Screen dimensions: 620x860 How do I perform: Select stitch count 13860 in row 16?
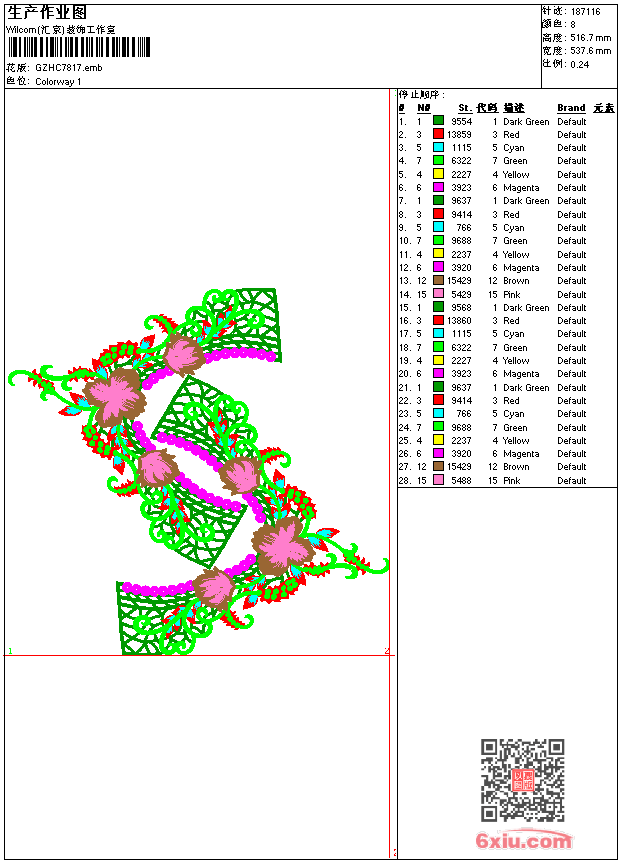[459, 320]
